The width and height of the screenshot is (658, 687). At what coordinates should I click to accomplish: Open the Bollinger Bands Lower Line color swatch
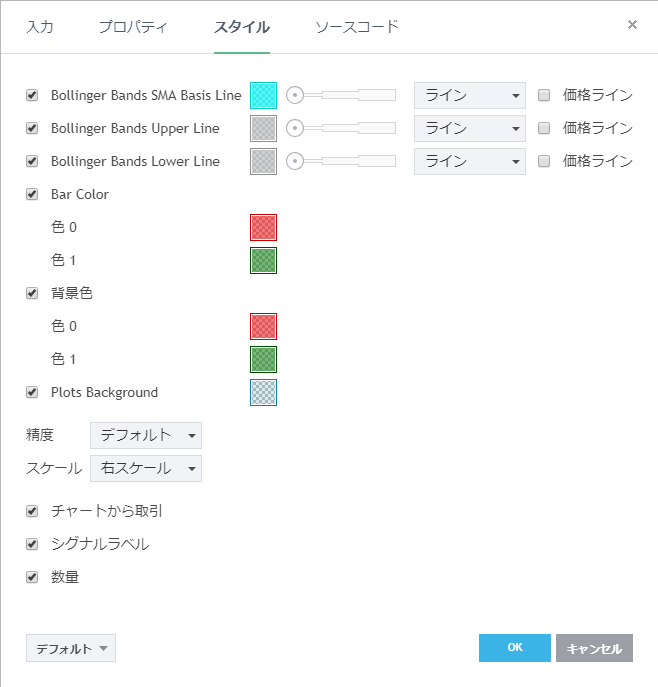coord(263,161)
